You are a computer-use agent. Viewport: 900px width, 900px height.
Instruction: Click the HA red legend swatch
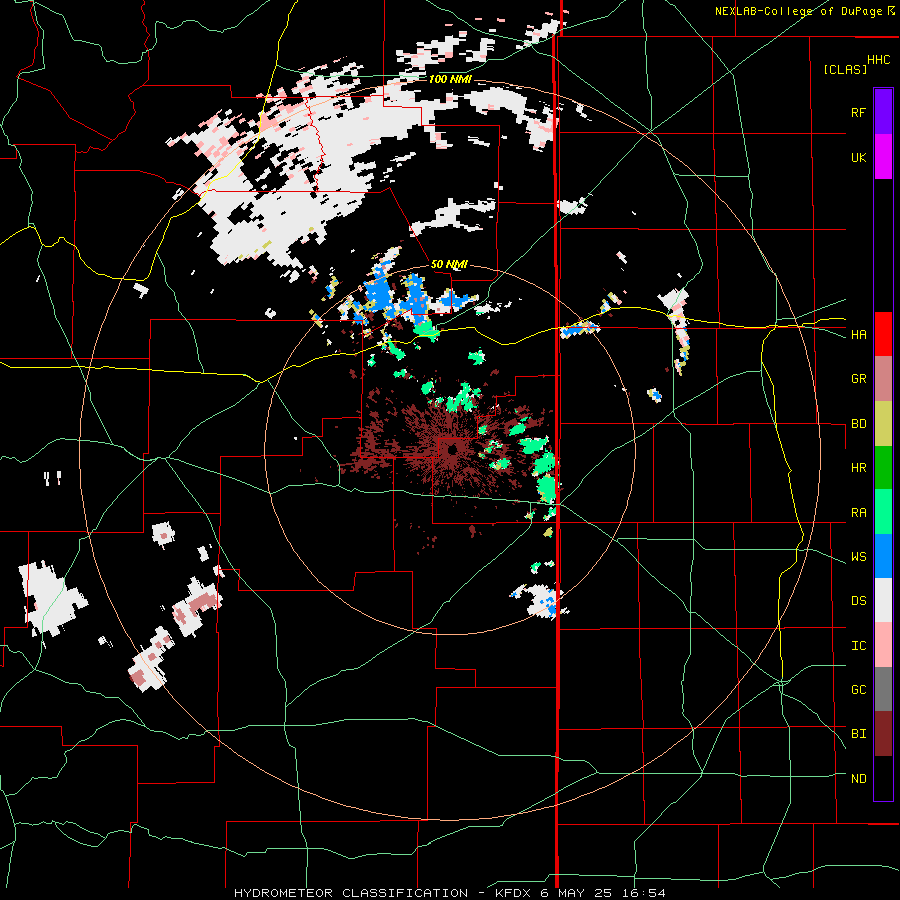(883, 334)
